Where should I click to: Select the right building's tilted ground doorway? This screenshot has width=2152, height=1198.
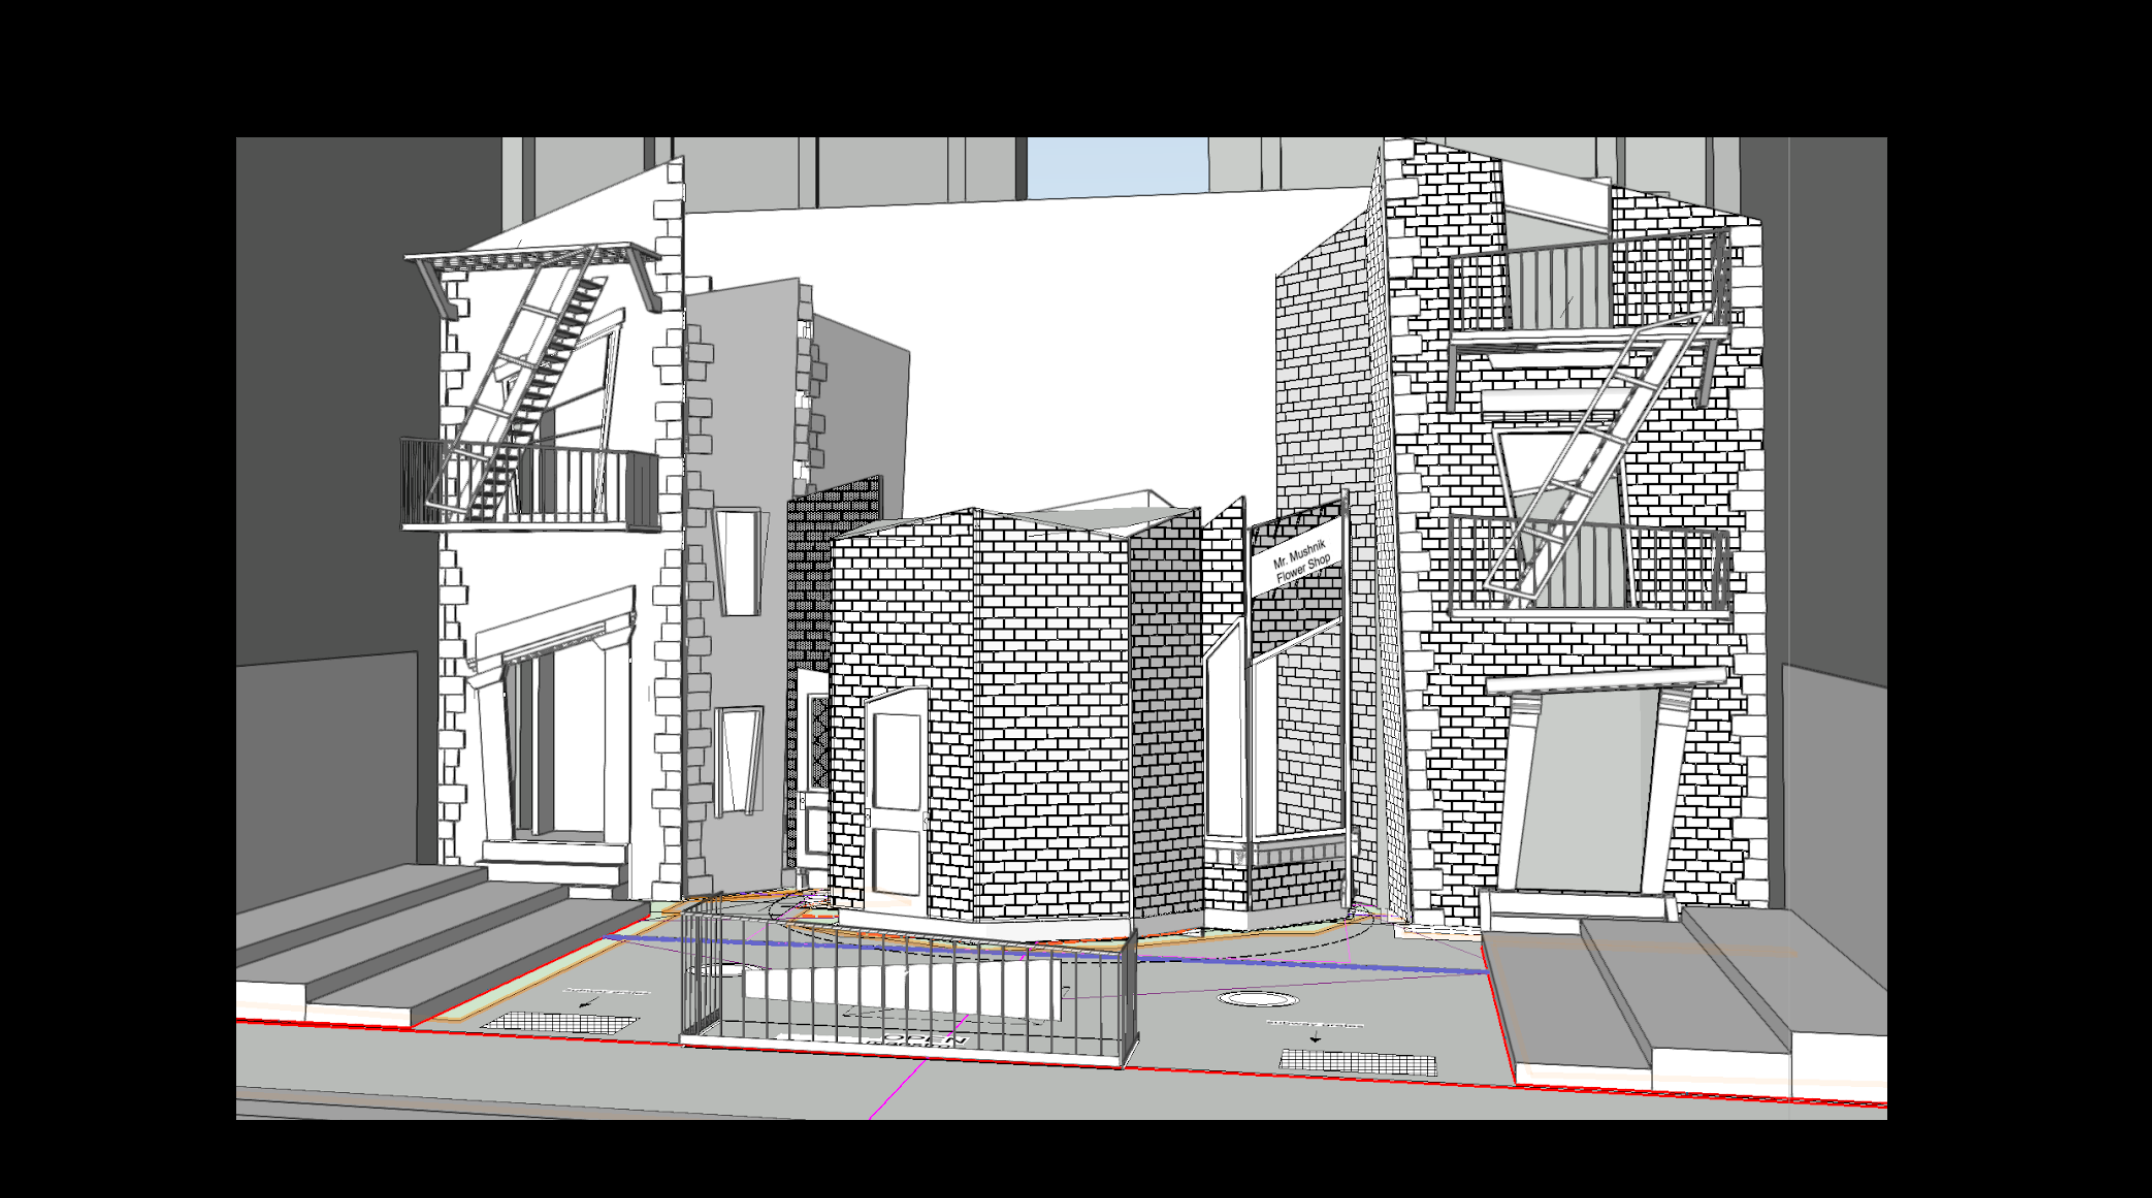click(1585, 790)
